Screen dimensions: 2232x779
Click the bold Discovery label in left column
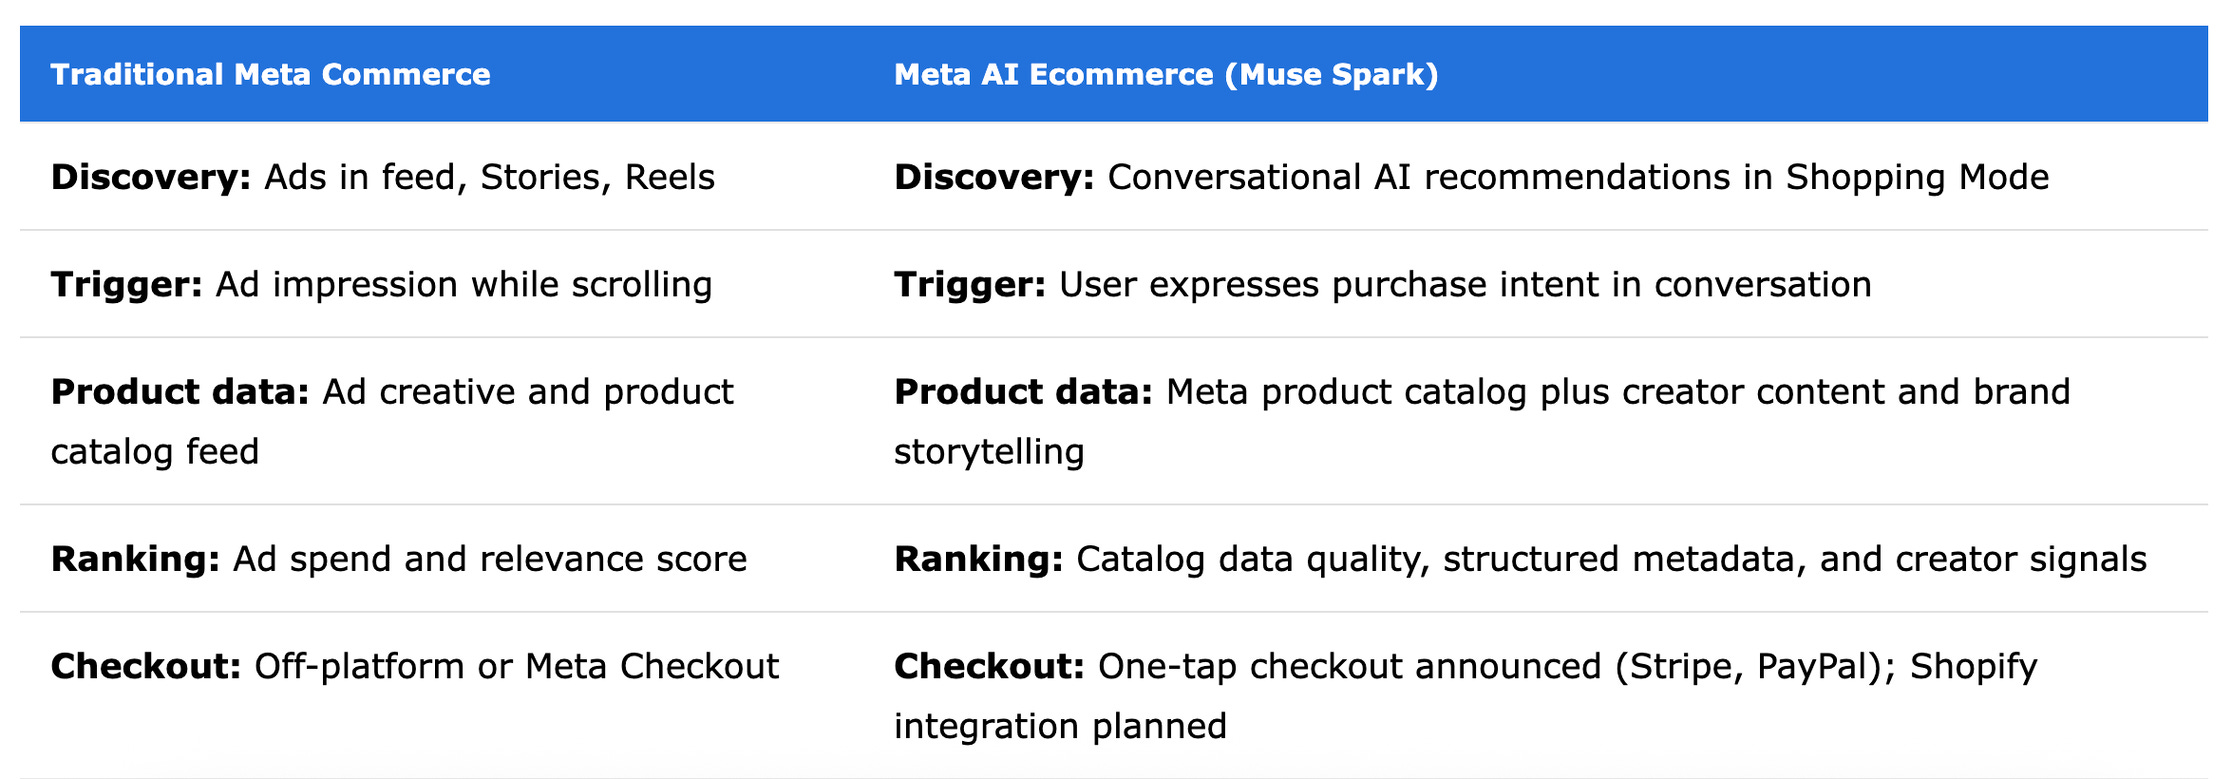[151, 177]
